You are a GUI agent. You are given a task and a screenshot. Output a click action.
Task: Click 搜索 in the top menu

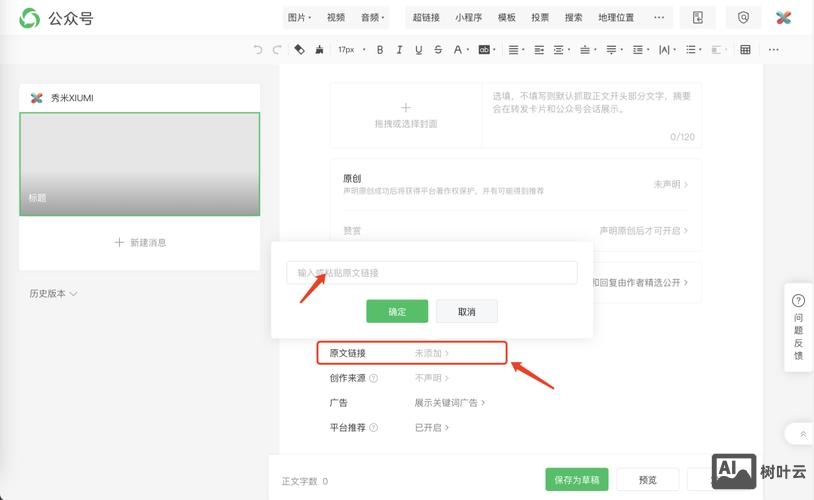(x=573, y=18)
